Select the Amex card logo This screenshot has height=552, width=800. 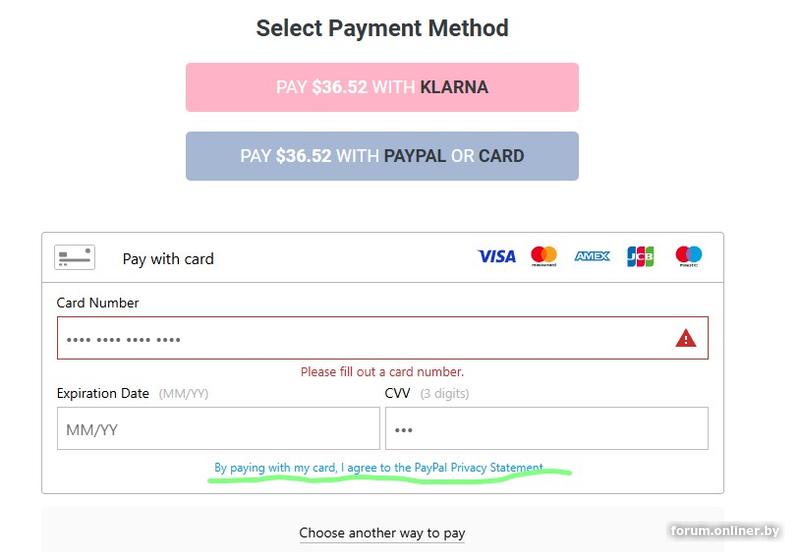point(592,257)
